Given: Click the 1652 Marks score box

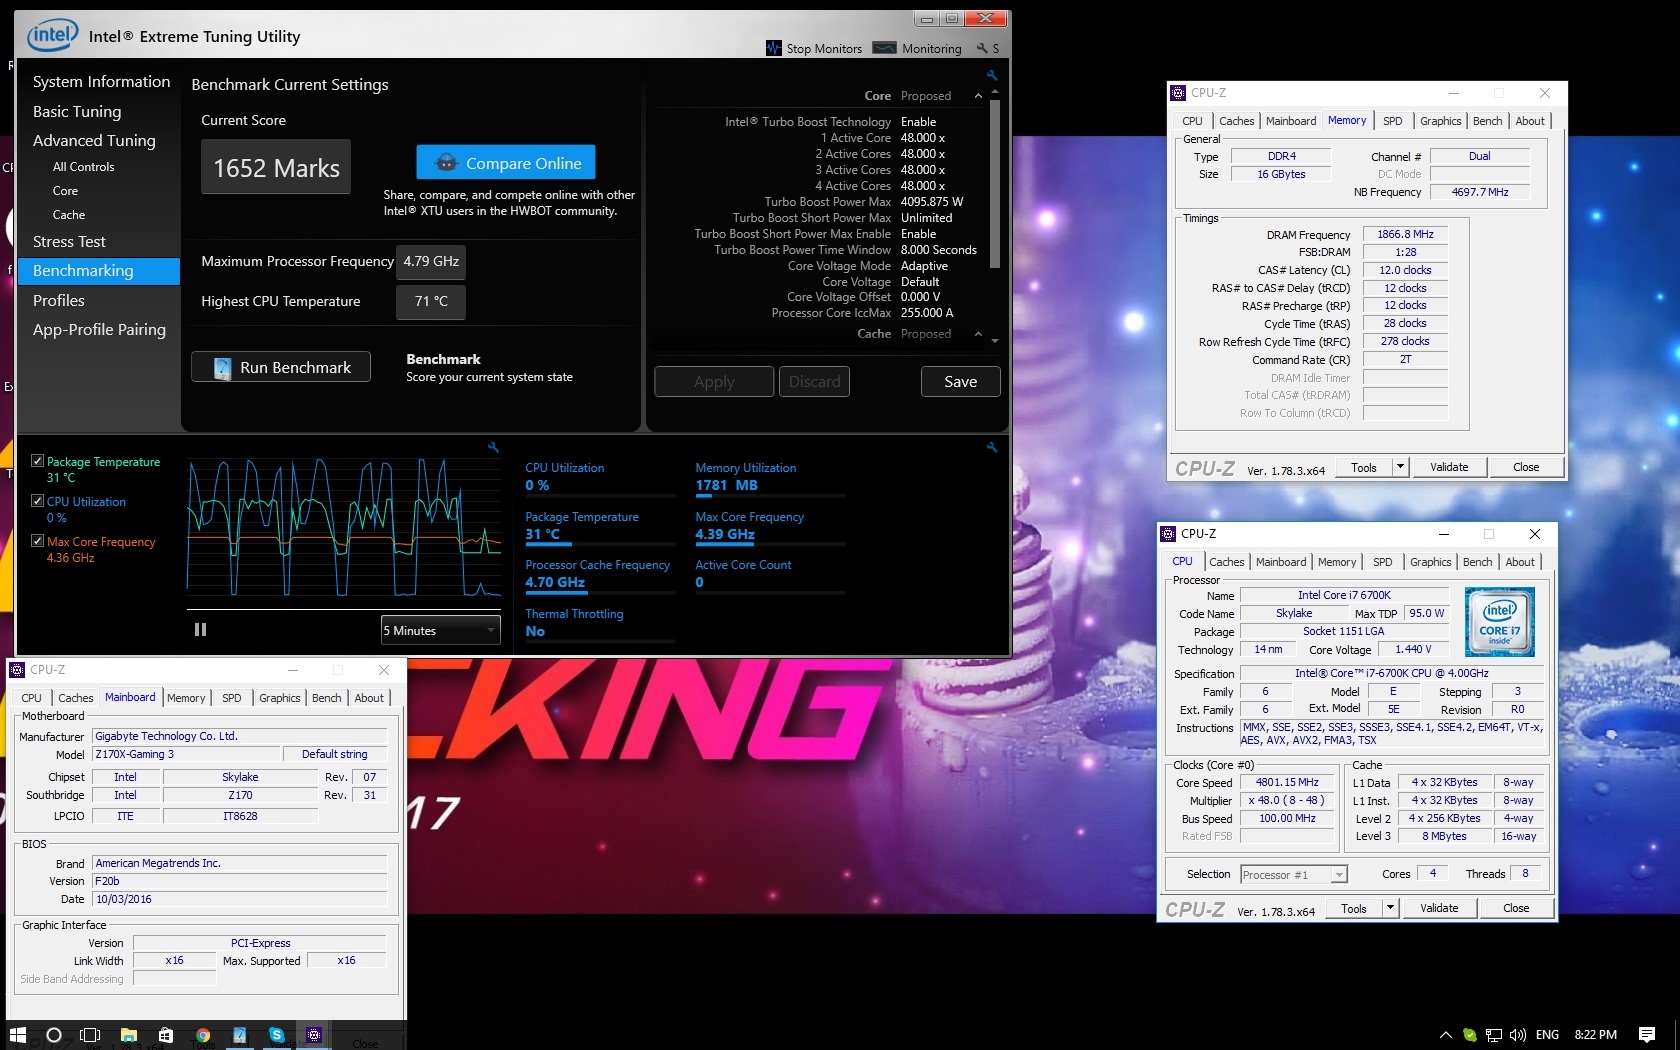Looking at the screenshot, I should click(276, 167).
